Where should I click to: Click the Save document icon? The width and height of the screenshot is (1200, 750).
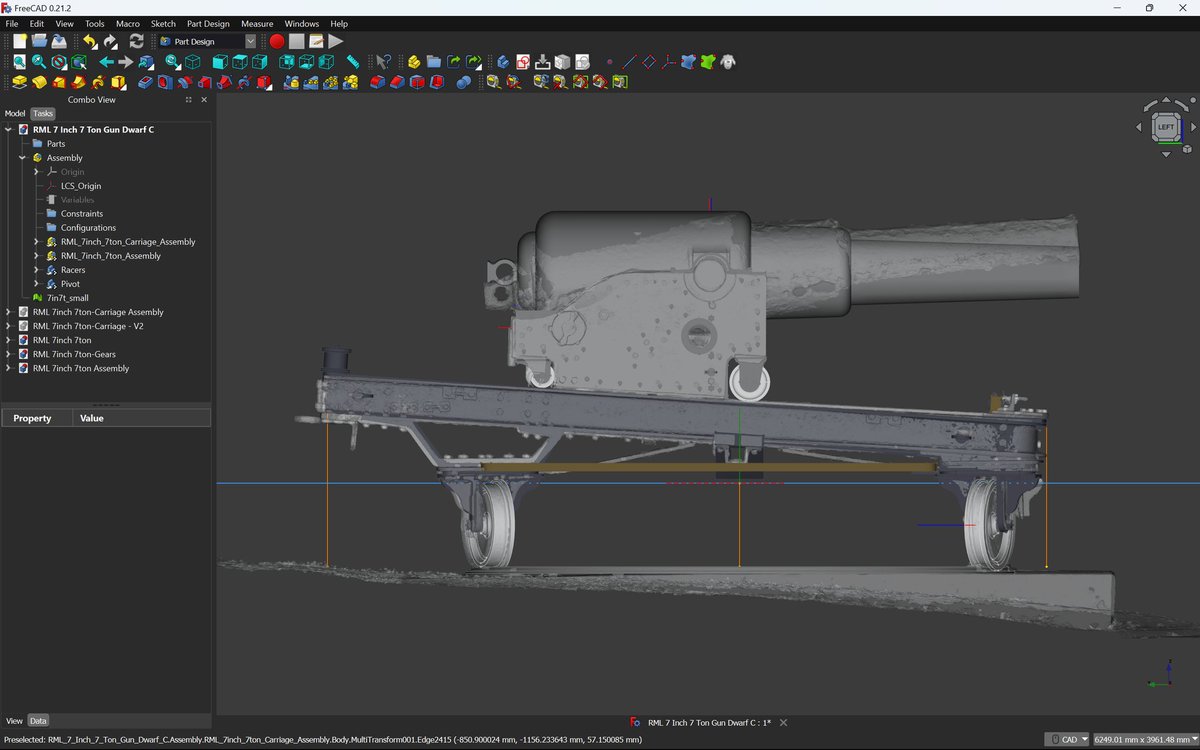tap(58, 41)
